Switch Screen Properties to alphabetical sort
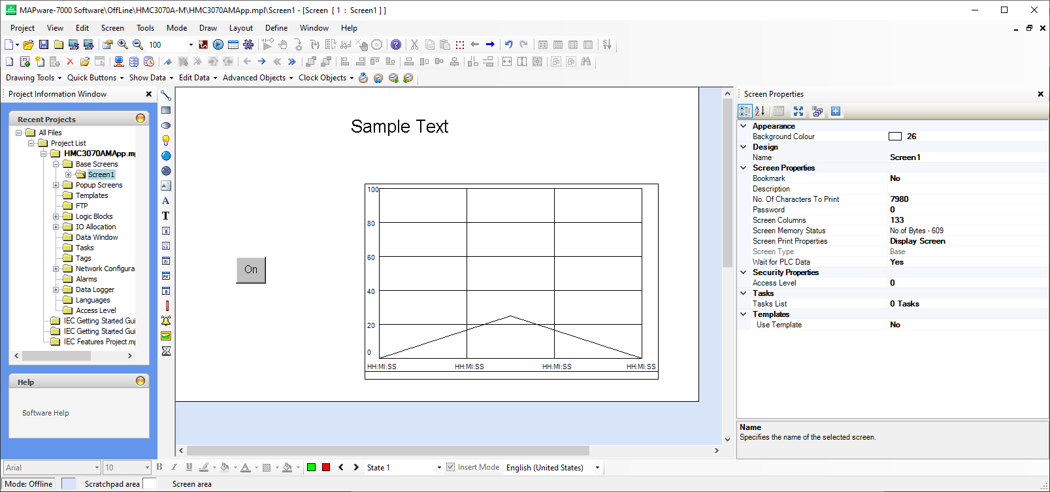 click(760, 111)
